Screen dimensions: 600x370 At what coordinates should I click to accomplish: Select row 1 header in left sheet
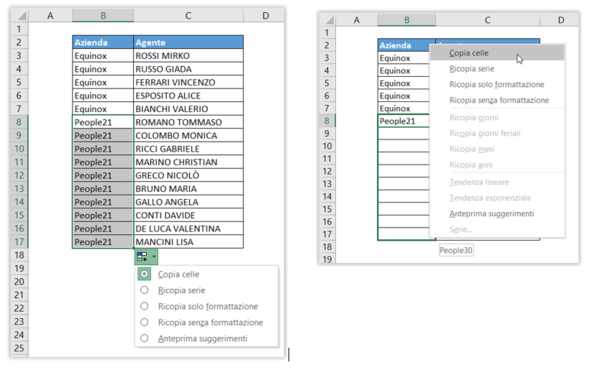(x=20, y=29)
